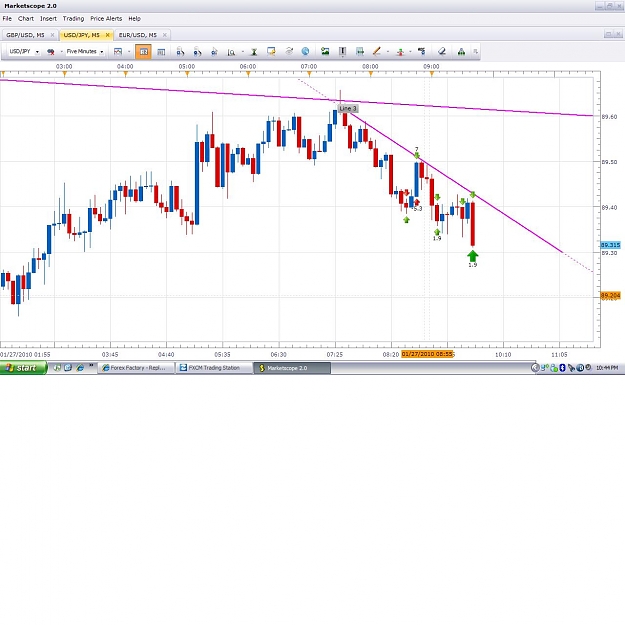Viewport: 625px width, 625px height.
Task: Expand hidden system tray icons arrow
Action: coord(535,368)
